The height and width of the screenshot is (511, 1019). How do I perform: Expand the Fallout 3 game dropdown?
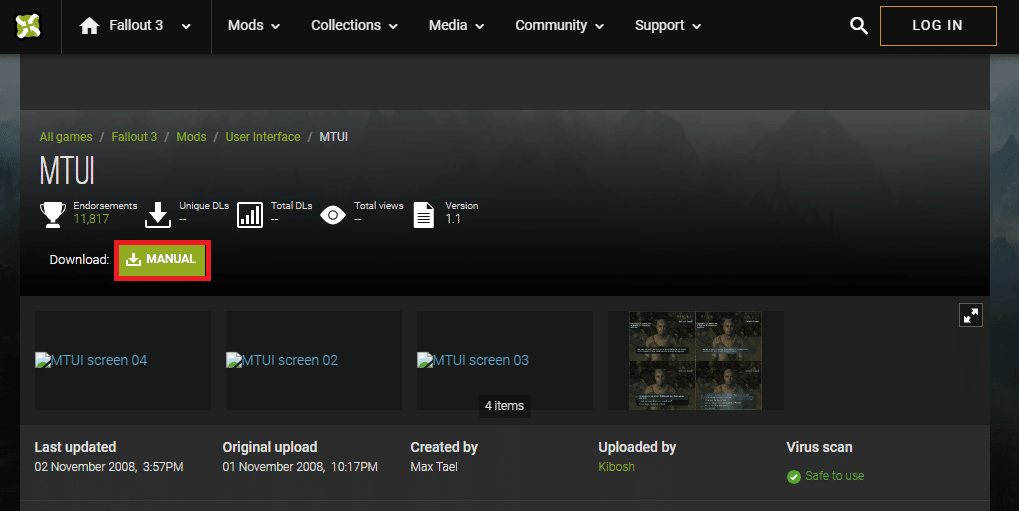[186, 26]
